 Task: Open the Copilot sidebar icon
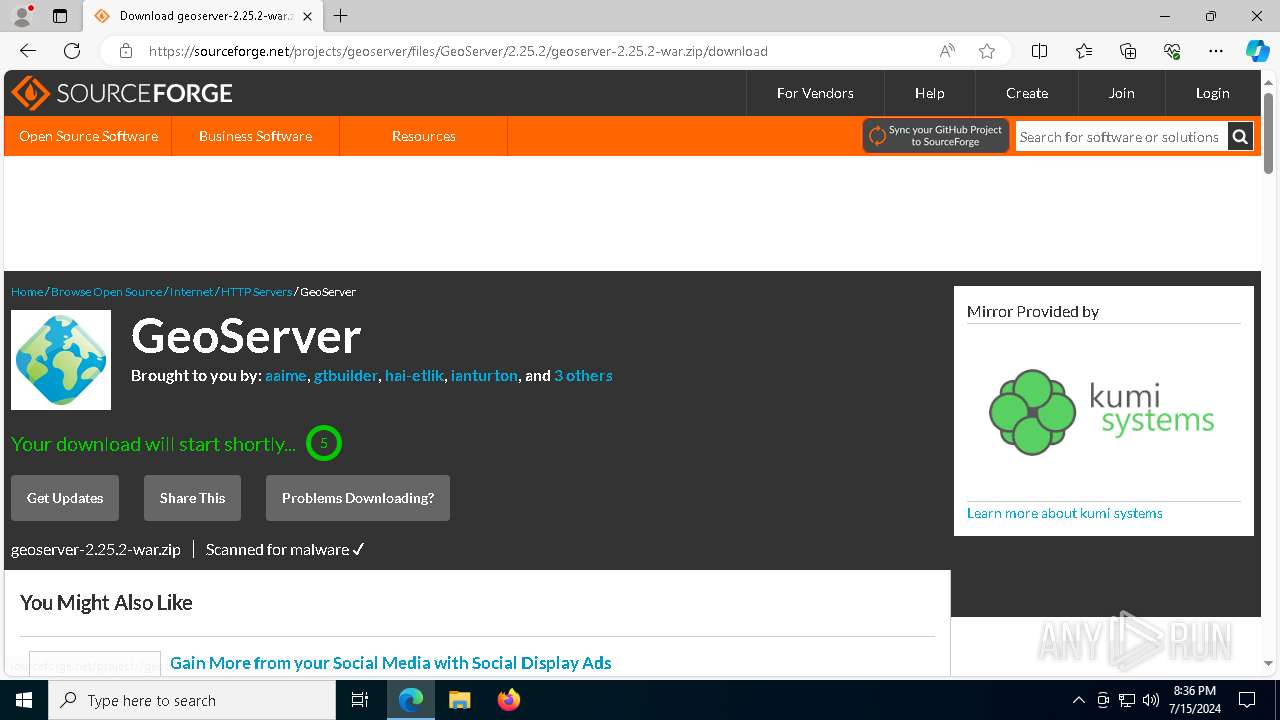pyautogui.click(x=1257, y=51)
